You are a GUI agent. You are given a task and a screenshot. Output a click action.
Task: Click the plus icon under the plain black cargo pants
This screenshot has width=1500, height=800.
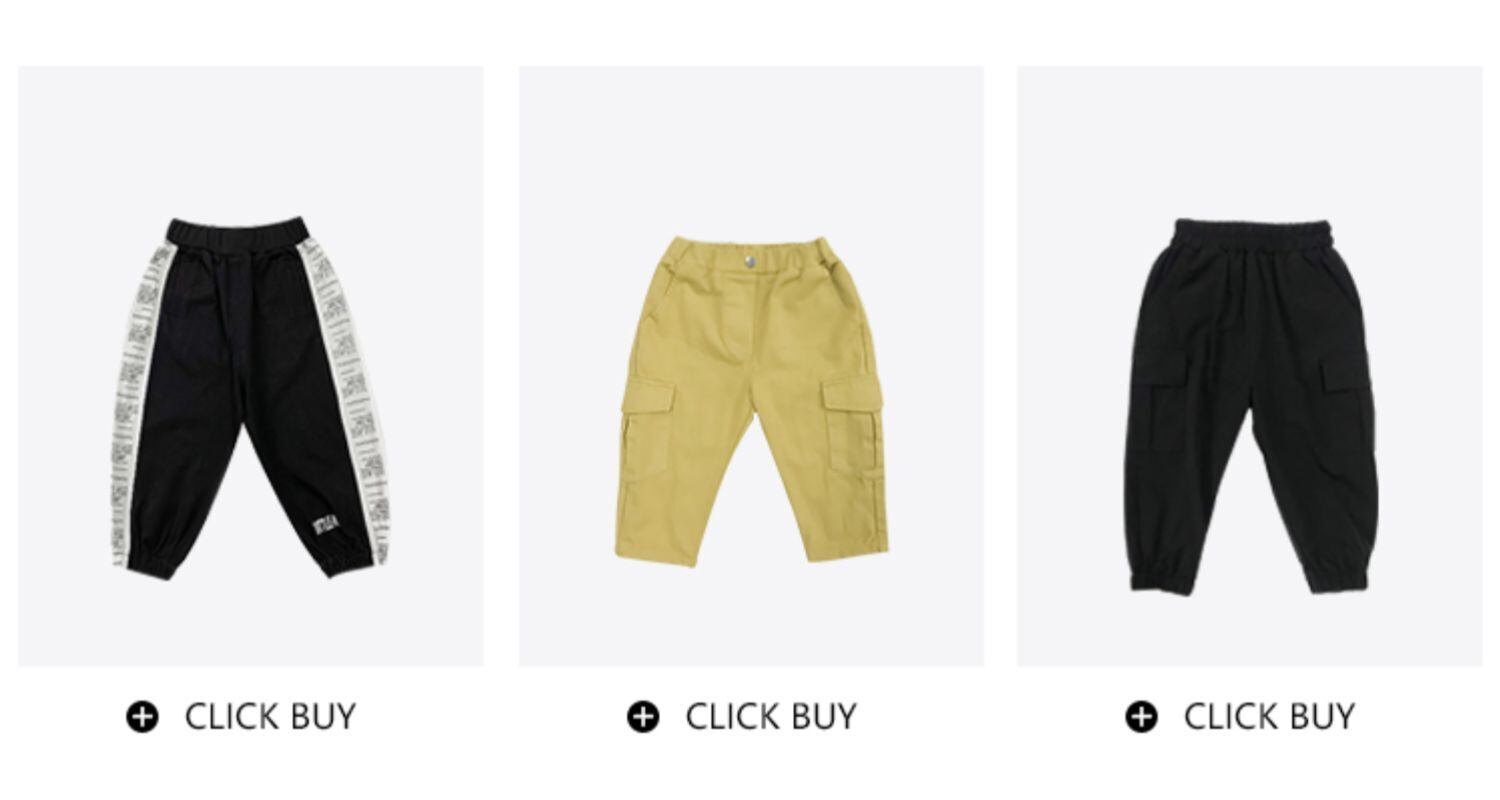(x=1141, y=717)
